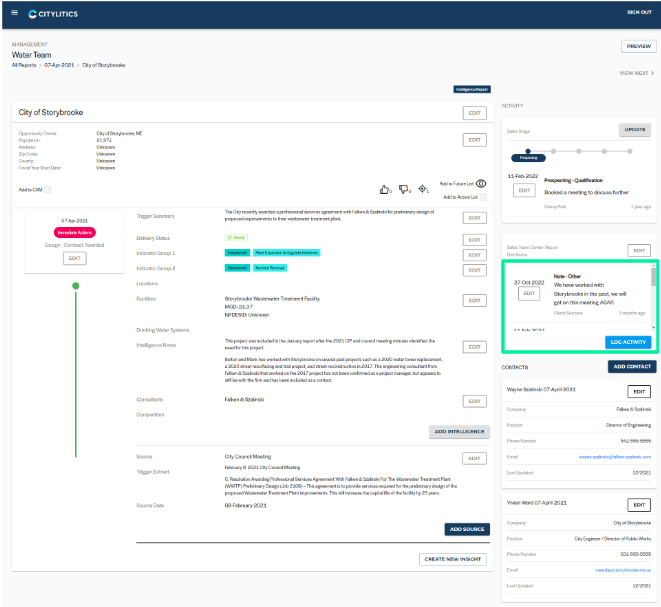Click the thumbs down icon

[404, 188]
